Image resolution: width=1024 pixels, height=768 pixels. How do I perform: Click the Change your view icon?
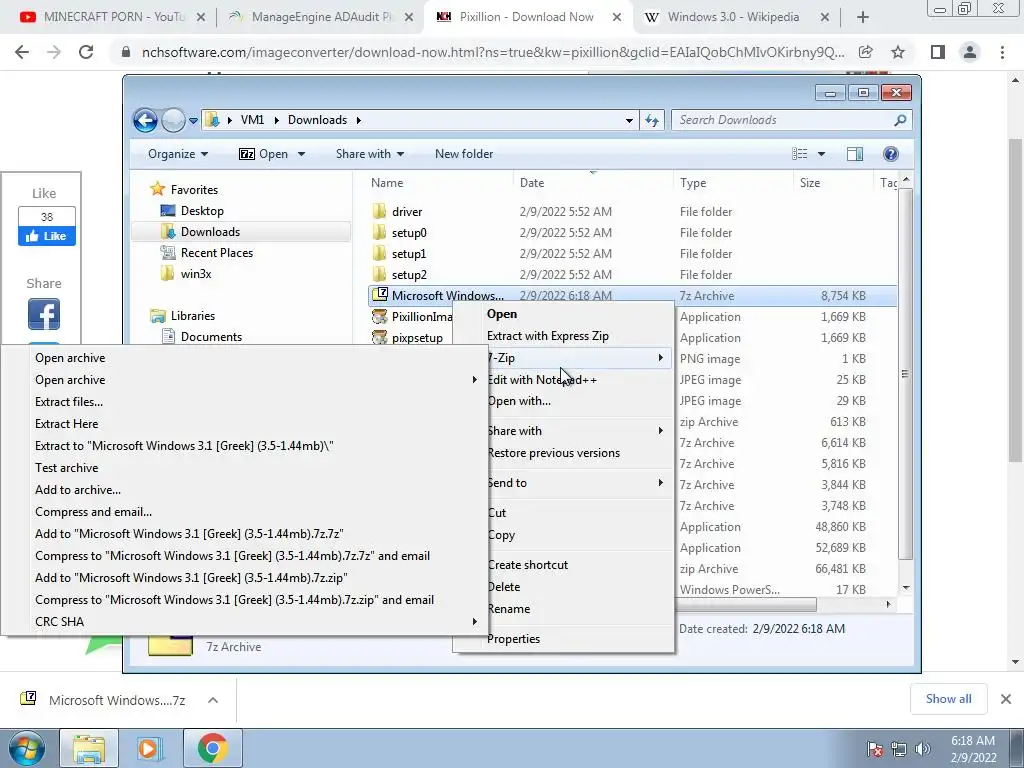[x=800, y=153]
